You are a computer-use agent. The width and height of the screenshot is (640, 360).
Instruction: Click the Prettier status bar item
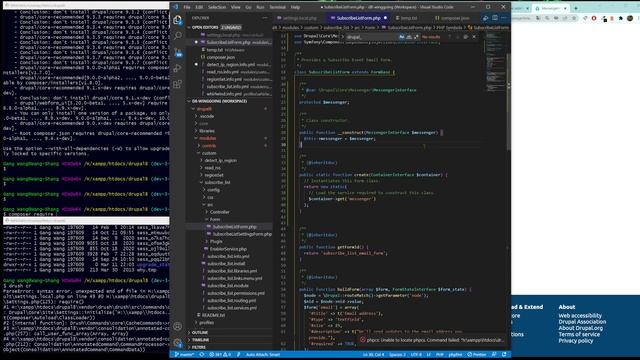click(477, 355)
